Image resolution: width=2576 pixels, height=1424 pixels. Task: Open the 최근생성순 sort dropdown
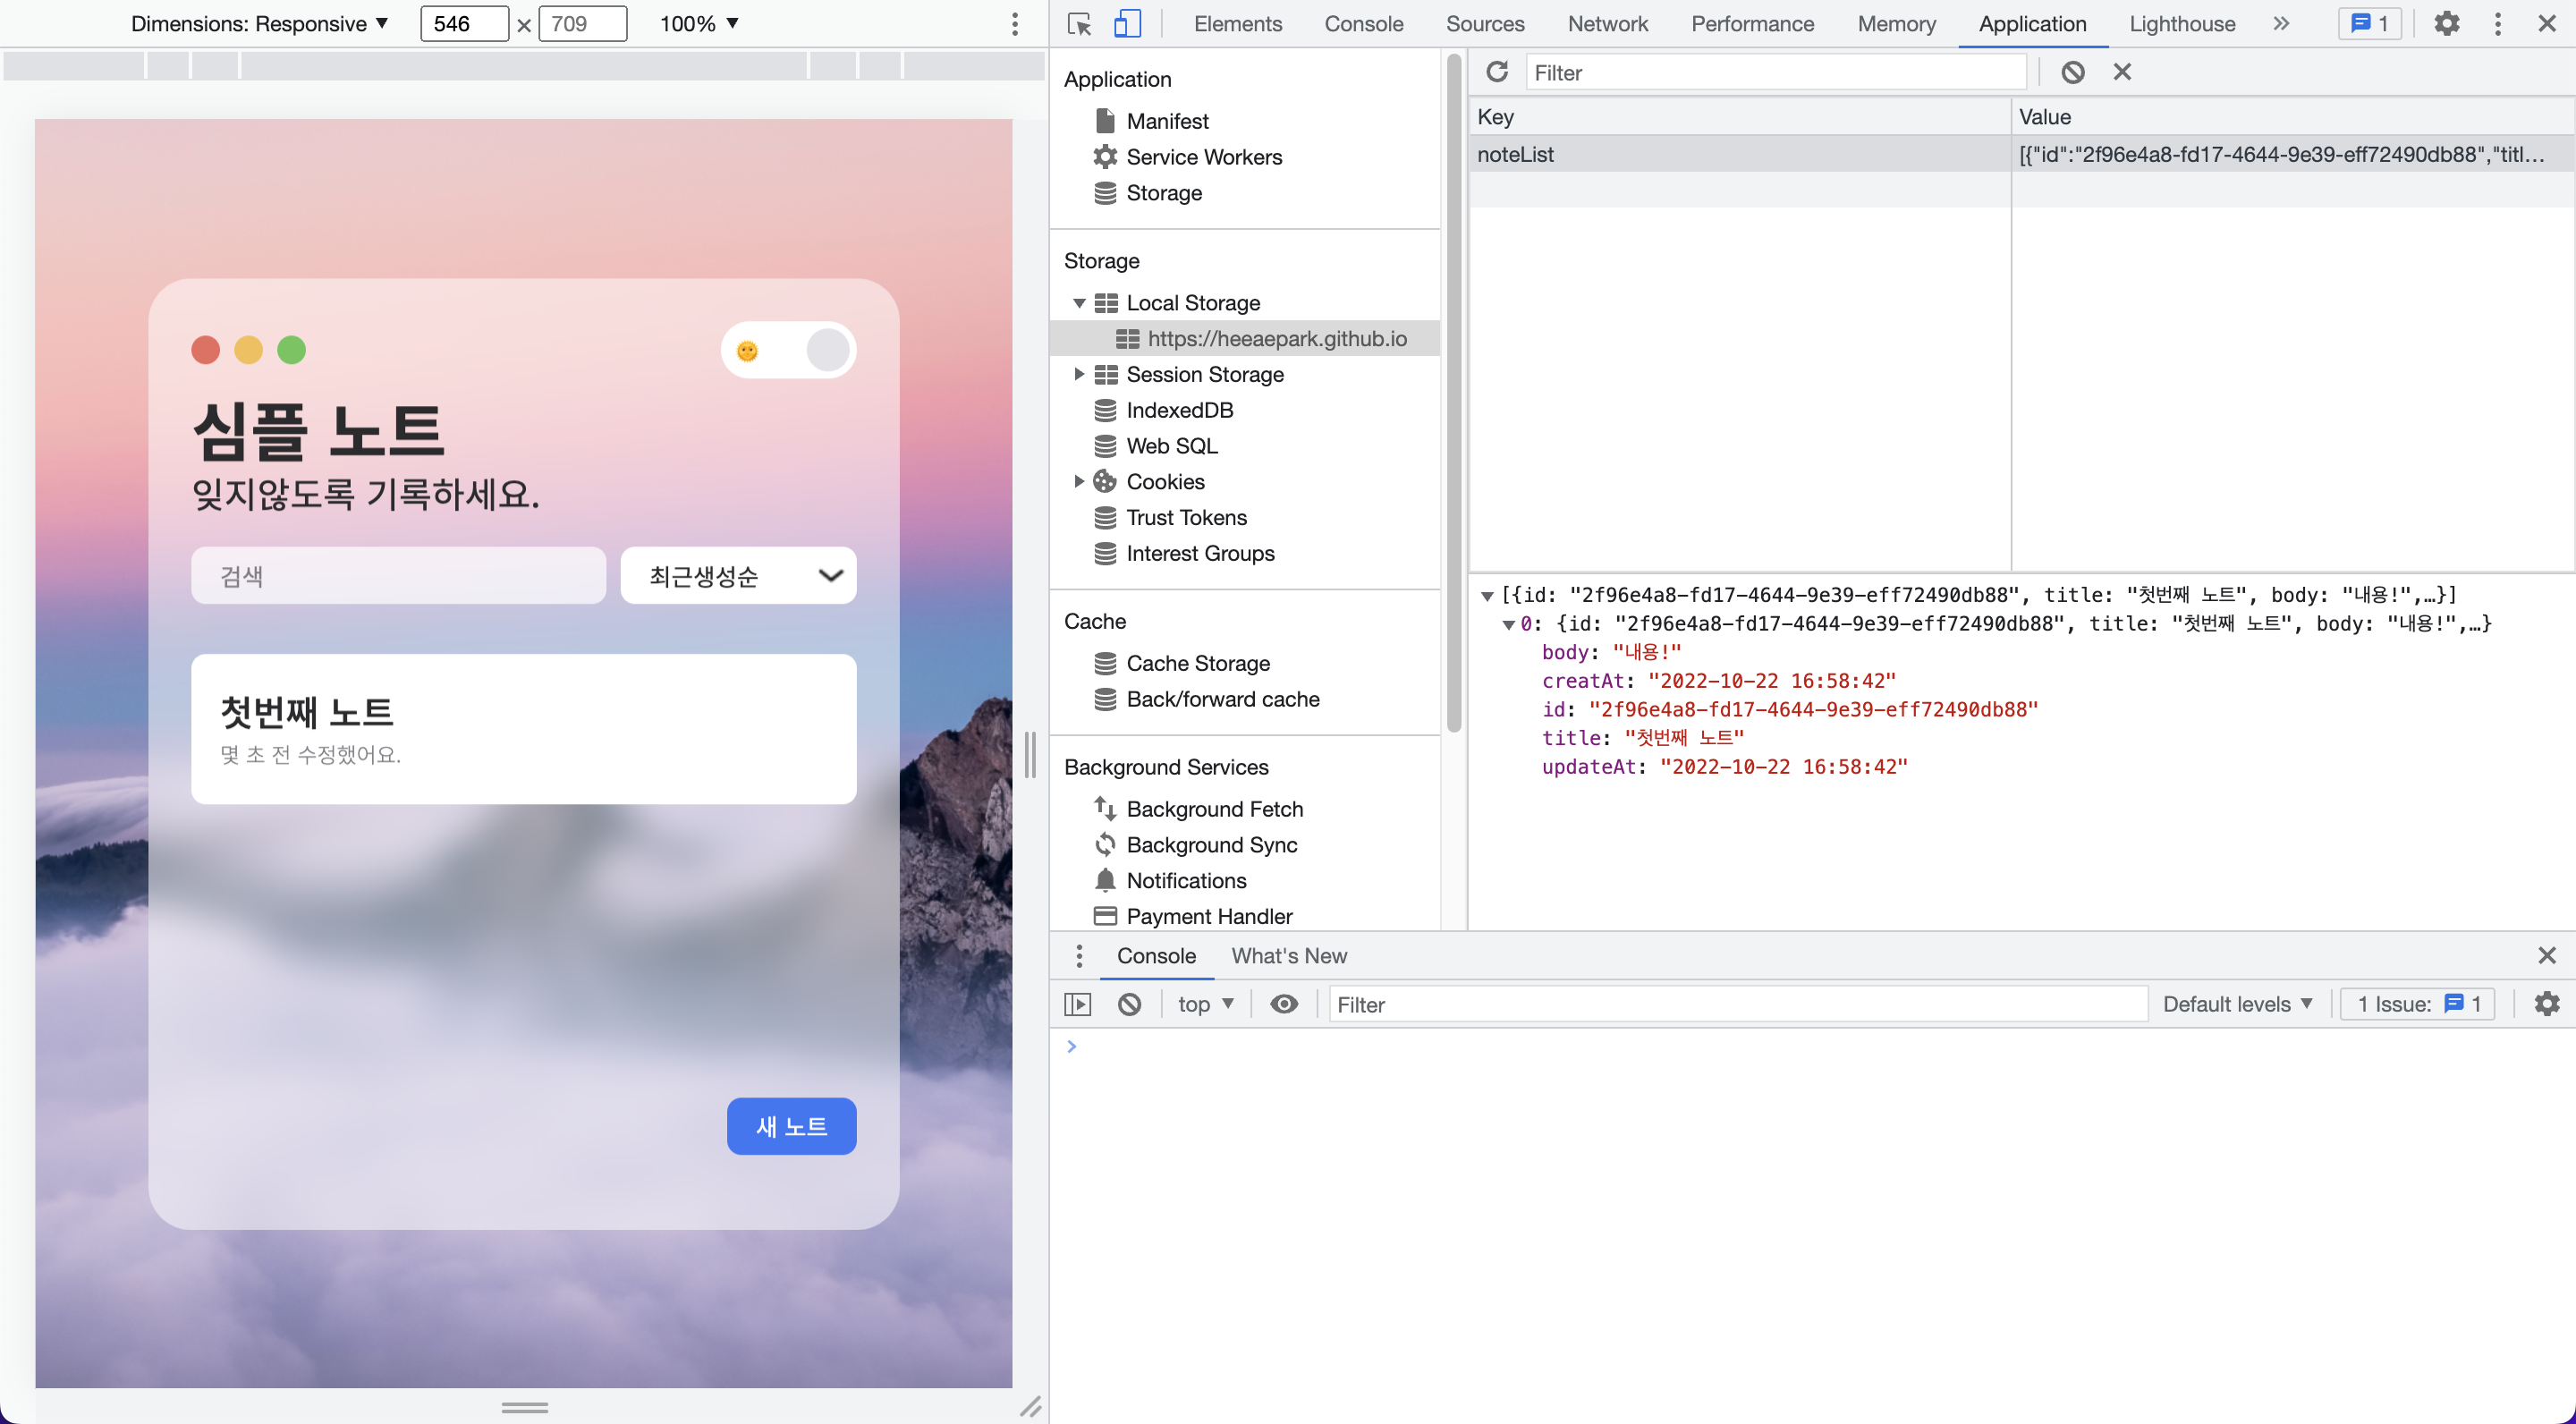coord(738,576)
